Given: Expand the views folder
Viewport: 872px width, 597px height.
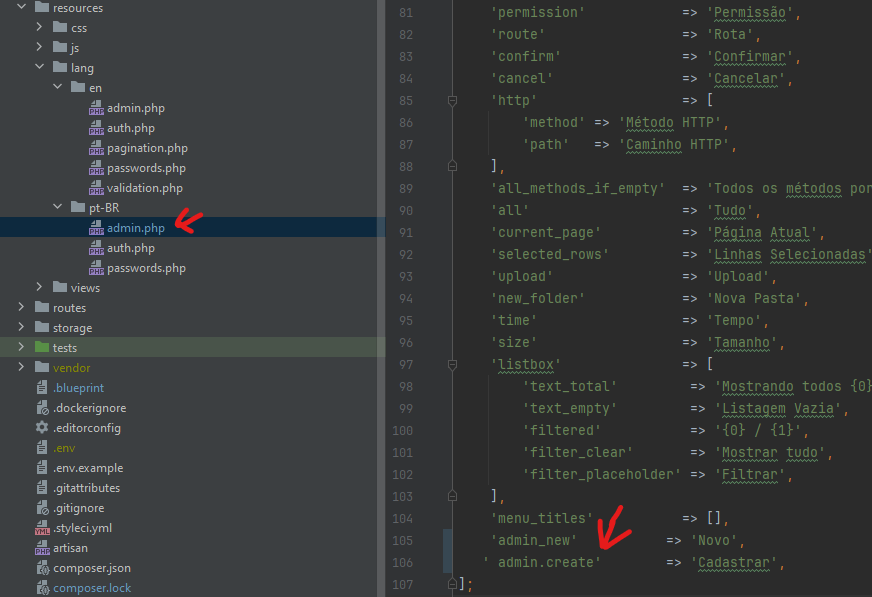Looking at the screenshot, I should [40, 287].
